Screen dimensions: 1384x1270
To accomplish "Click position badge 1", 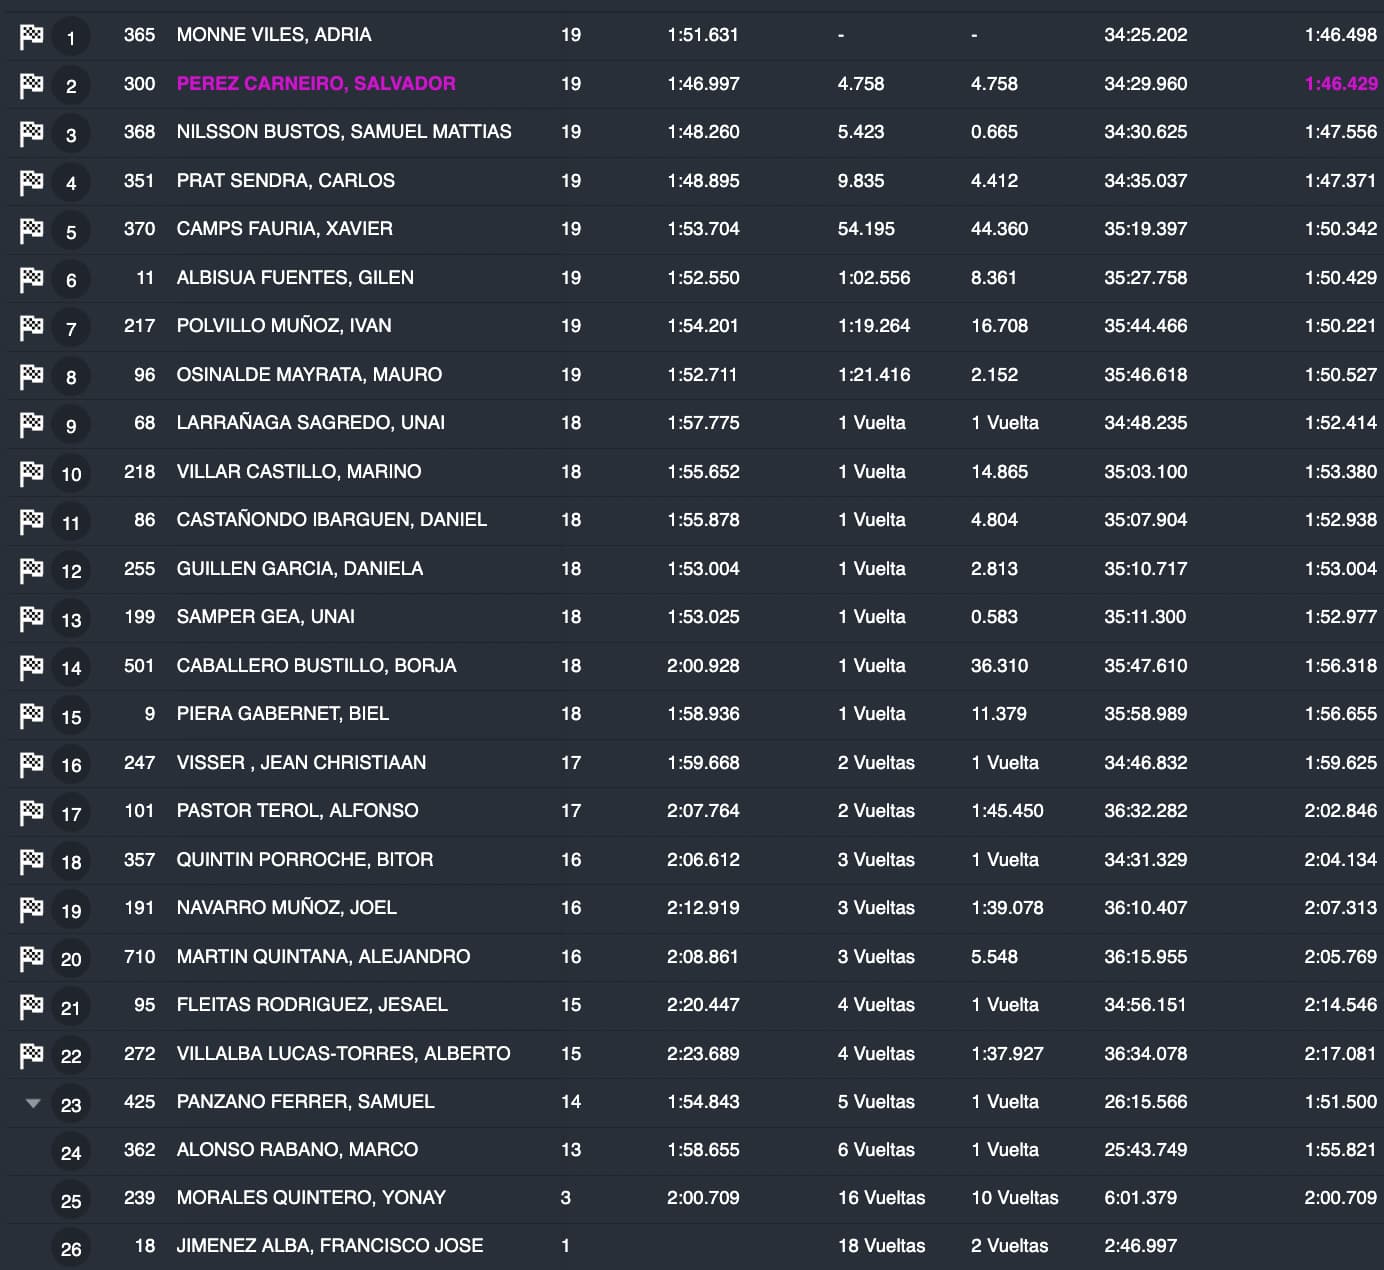I will pos(71,38).
